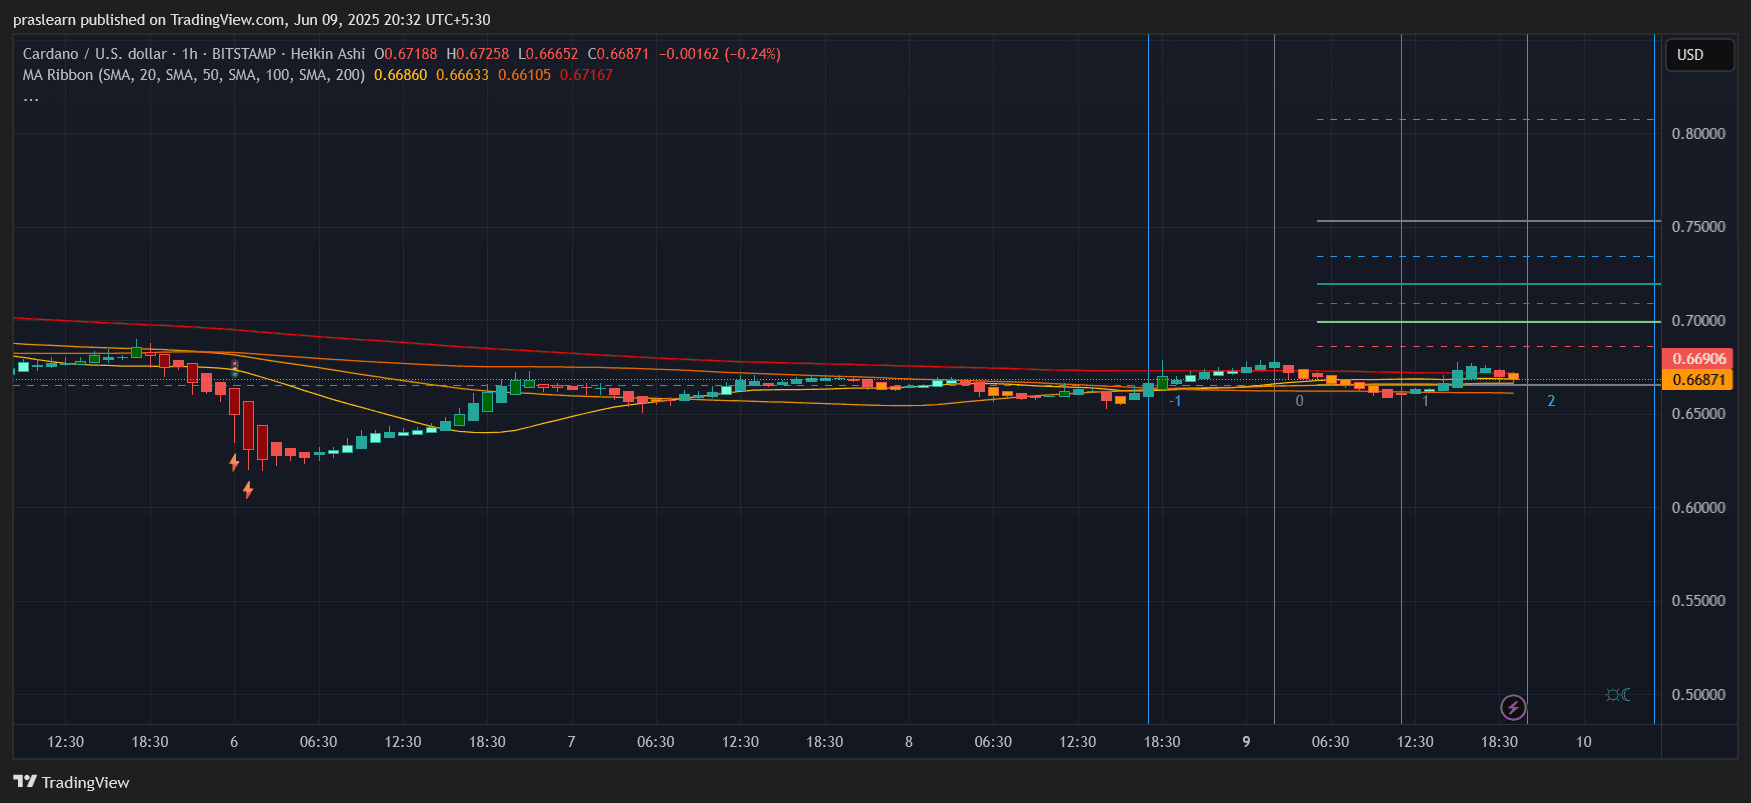Click date label 6 on time axis
This screenshot has height=803, width=1751.
pos(234,742)
